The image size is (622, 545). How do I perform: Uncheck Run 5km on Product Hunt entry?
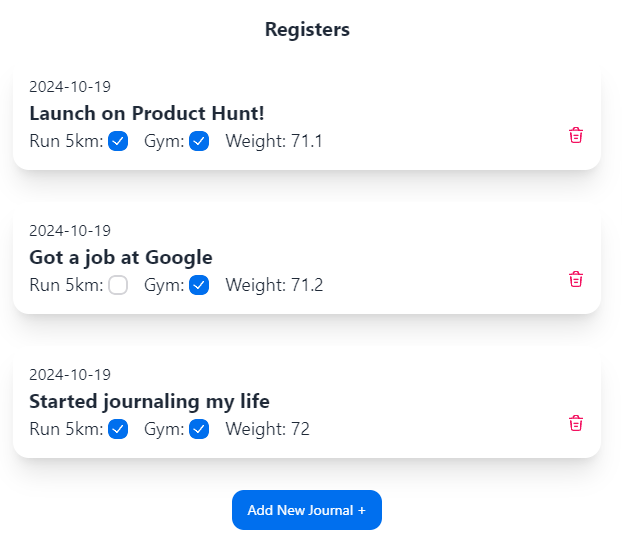tap(118, 141)
